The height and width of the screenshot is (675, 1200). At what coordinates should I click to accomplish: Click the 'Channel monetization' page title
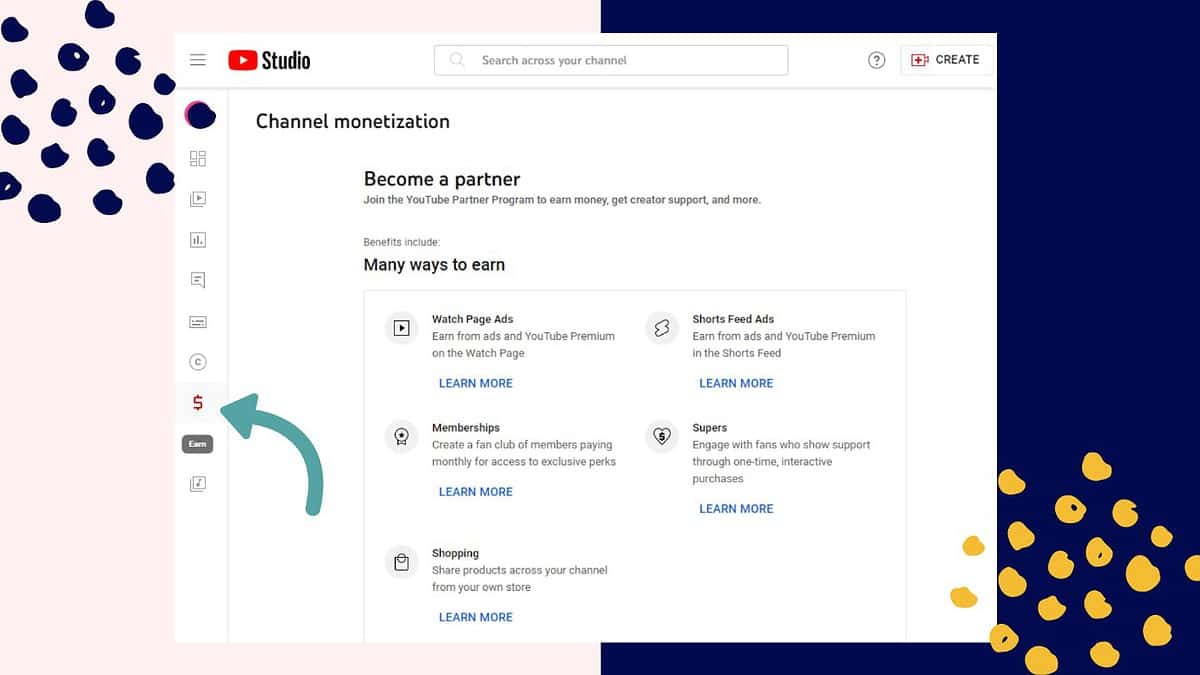tap(353, 122)
